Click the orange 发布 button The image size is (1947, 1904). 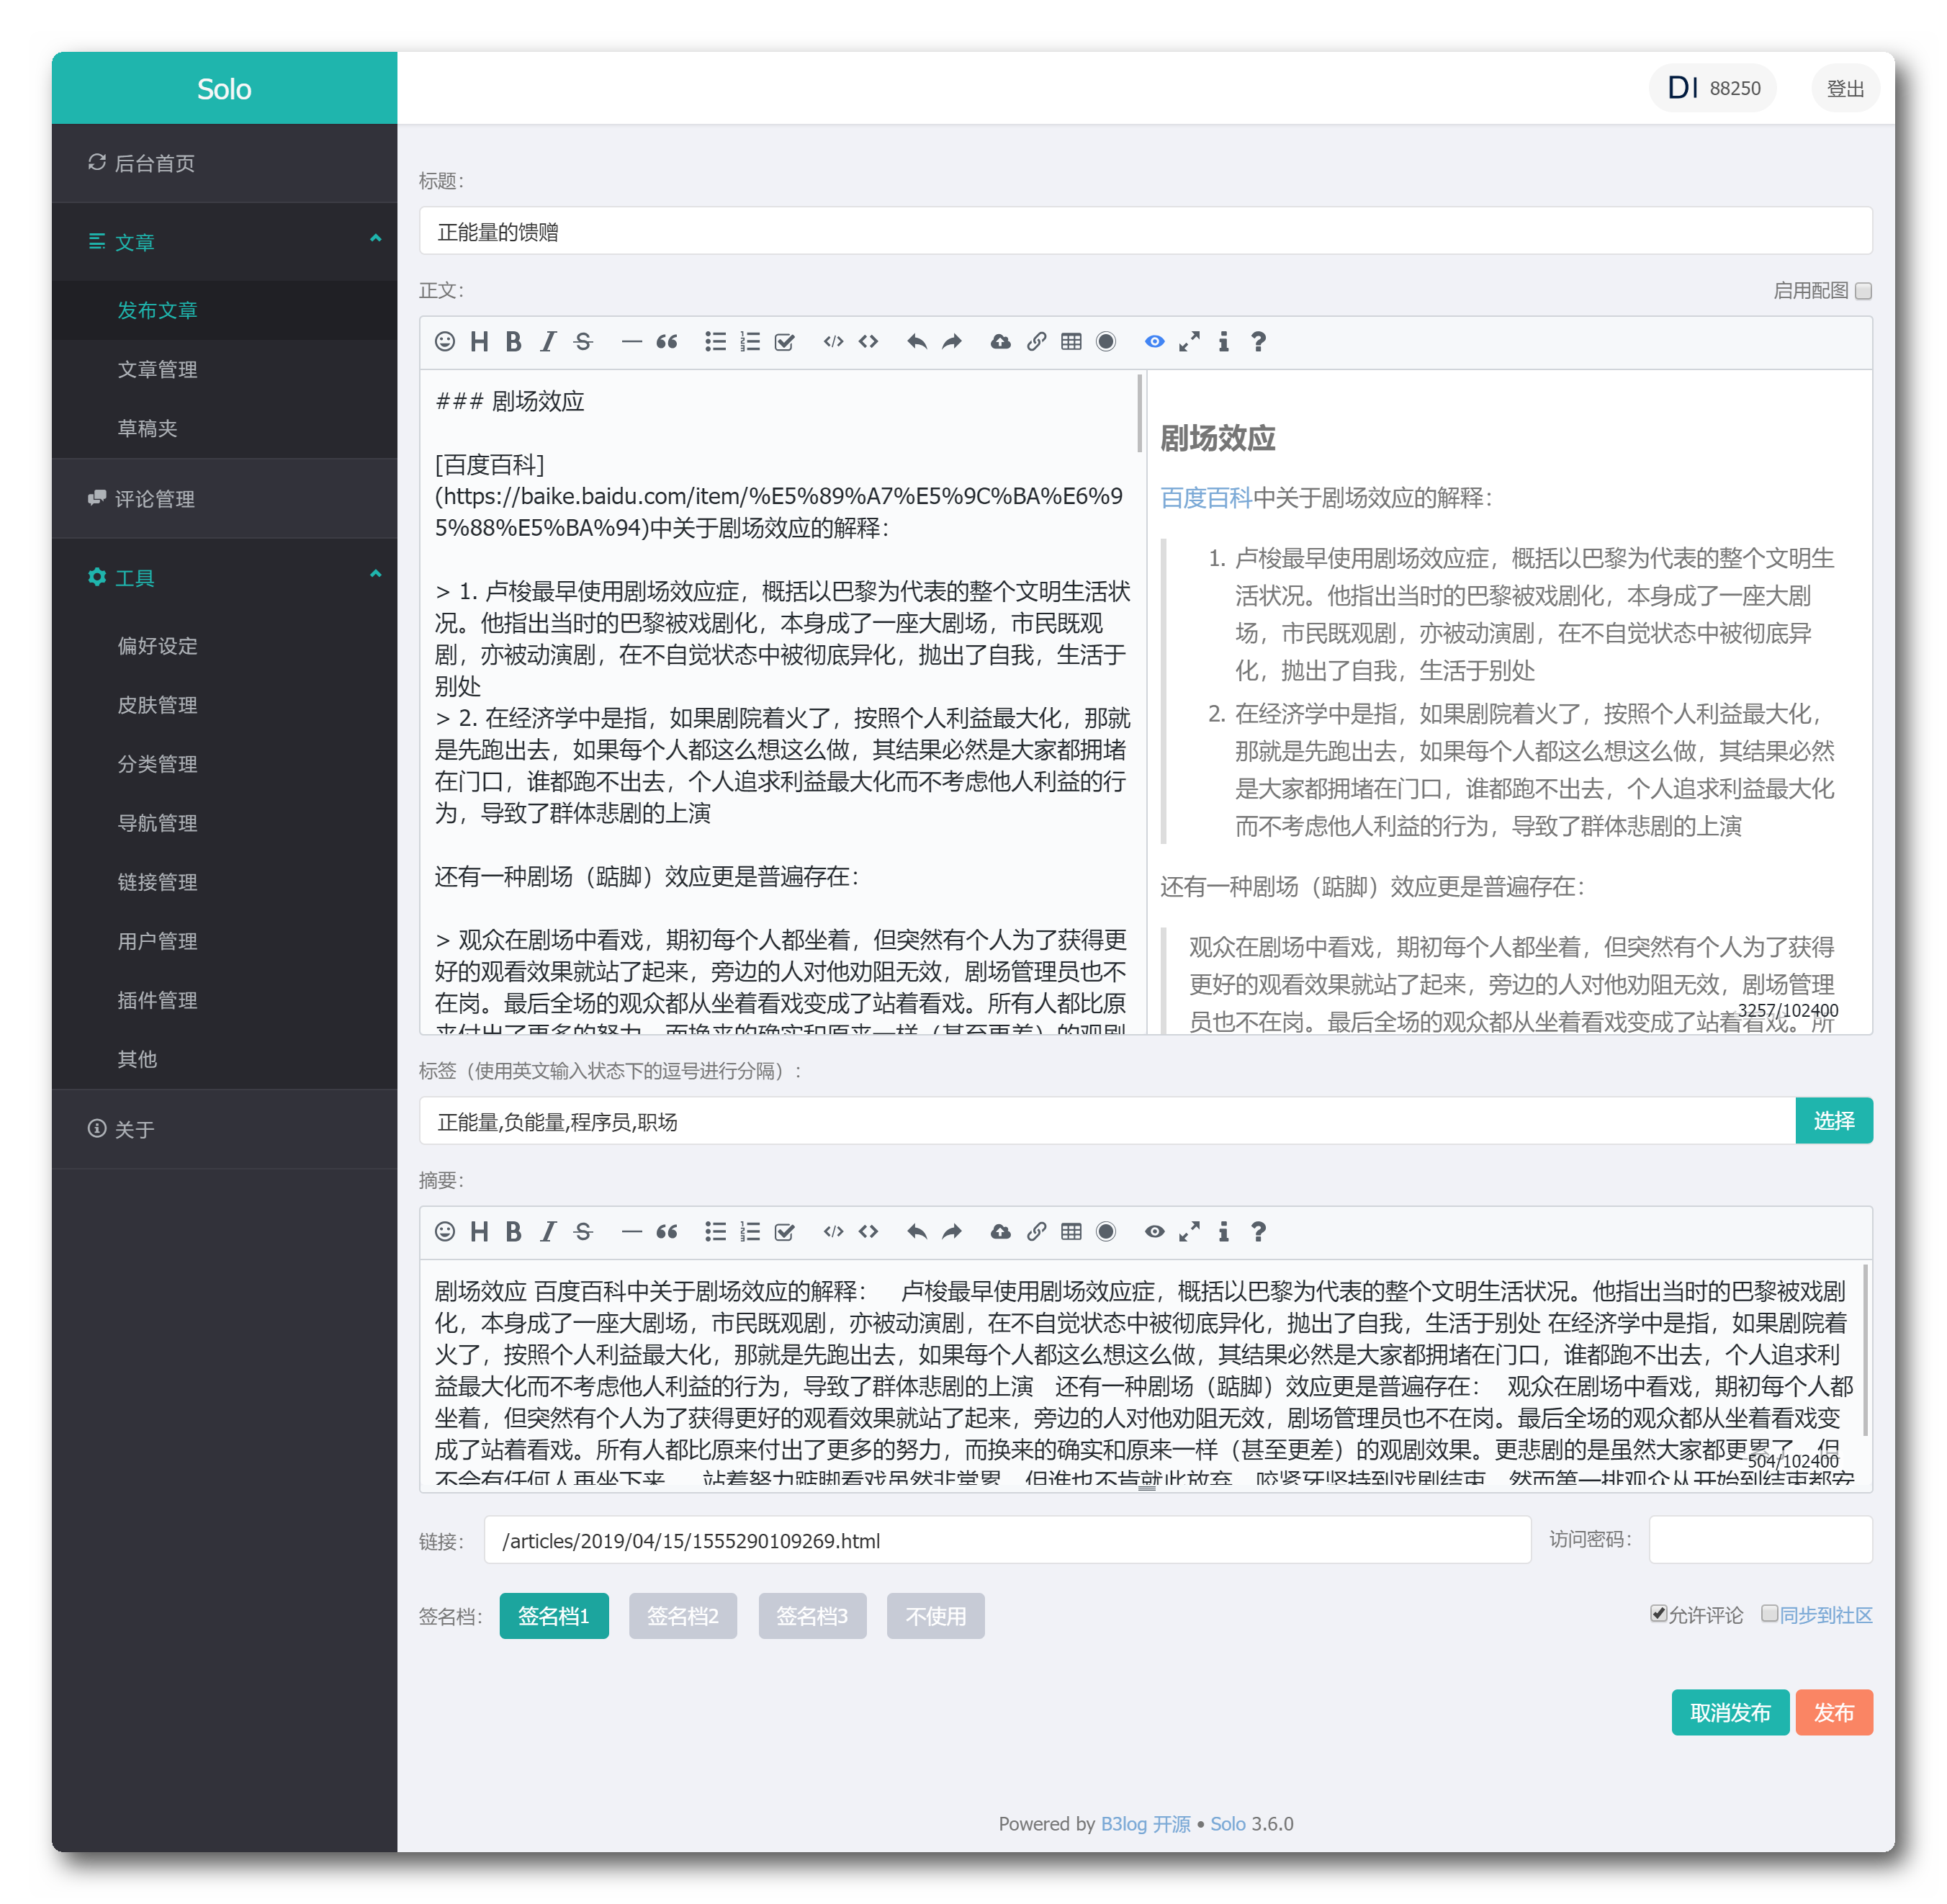point(1833,1713)
